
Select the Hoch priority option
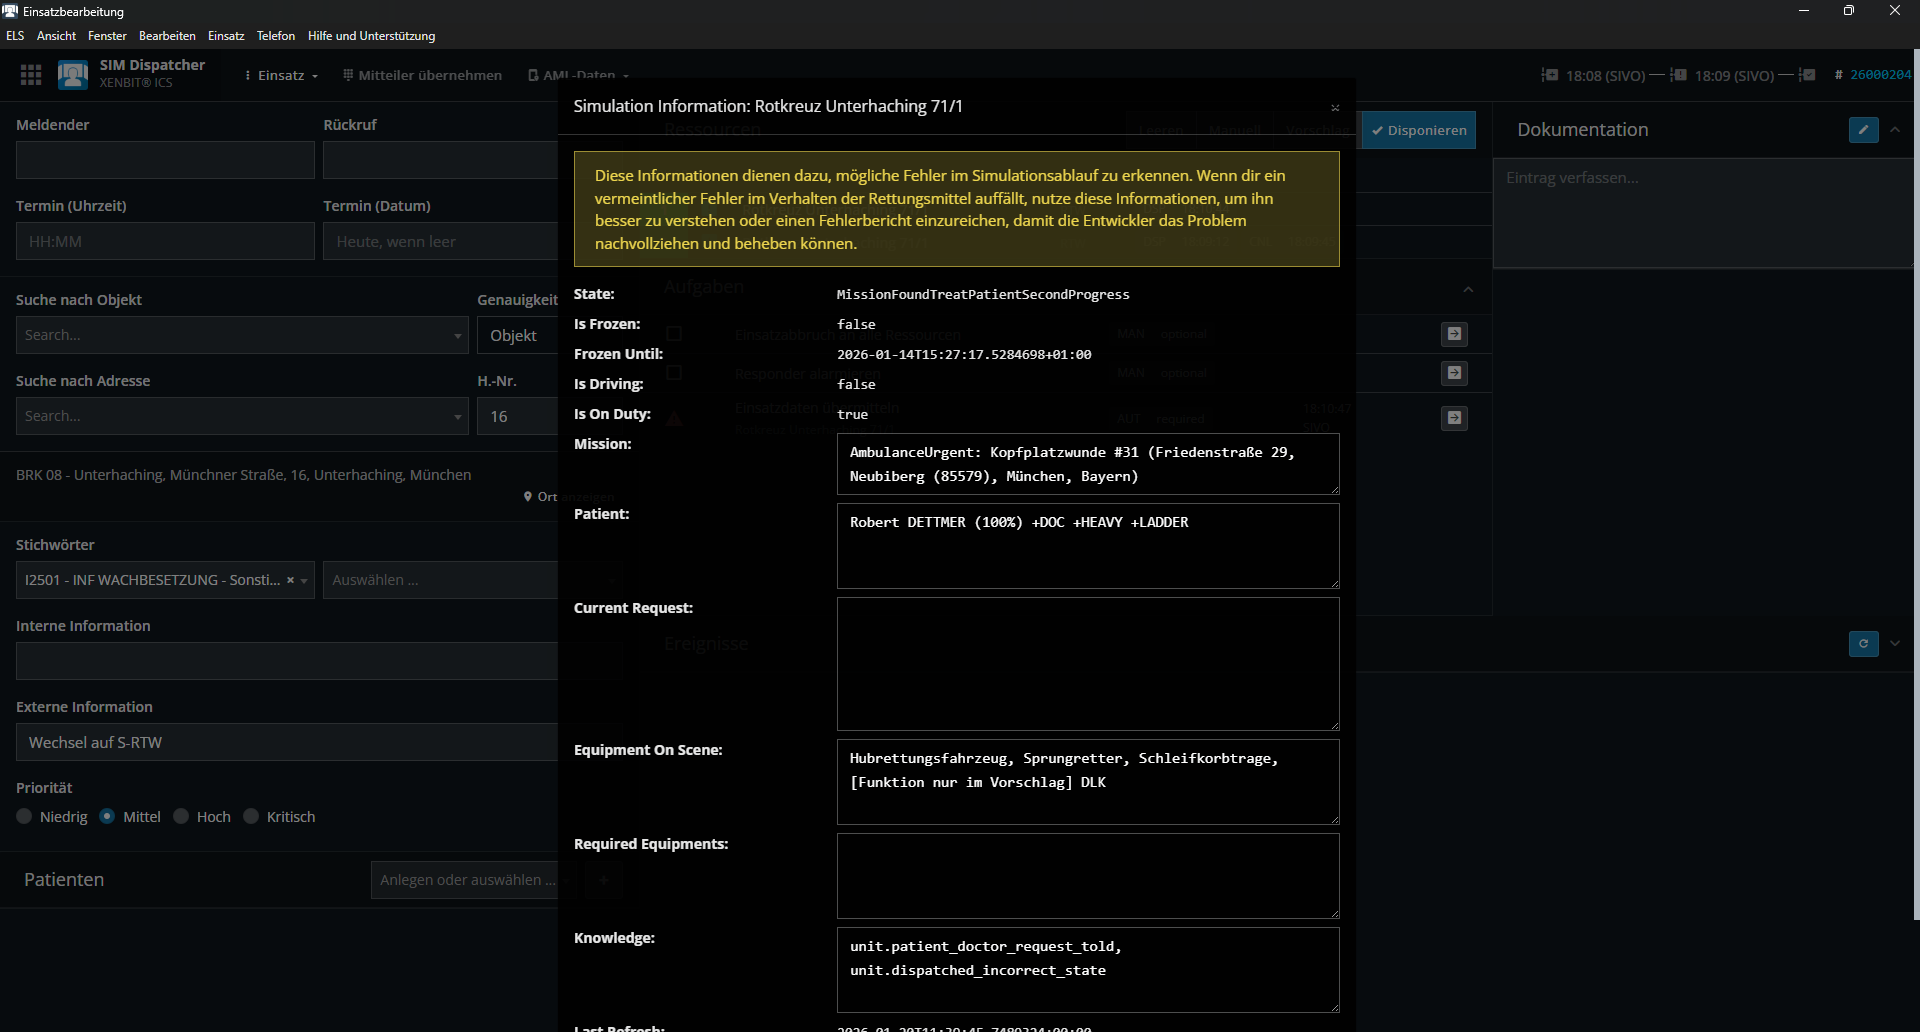coord(181,817)
